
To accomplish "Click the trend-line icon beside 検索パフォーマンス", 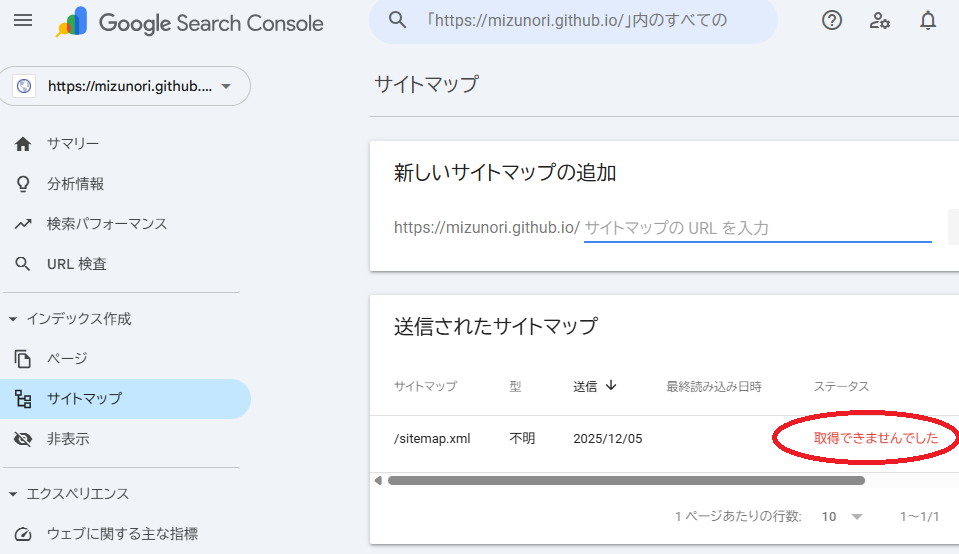I will tap(23, 224).
